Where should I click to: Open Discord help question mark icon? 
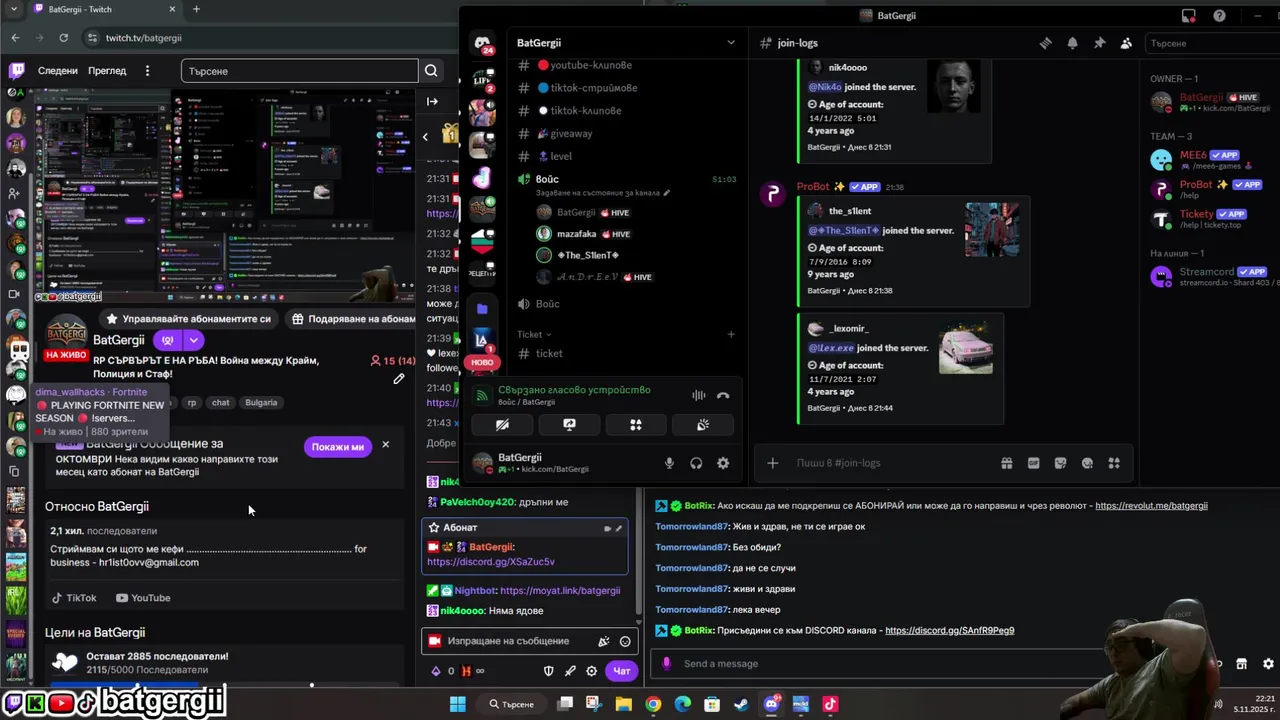(1219, 15)
